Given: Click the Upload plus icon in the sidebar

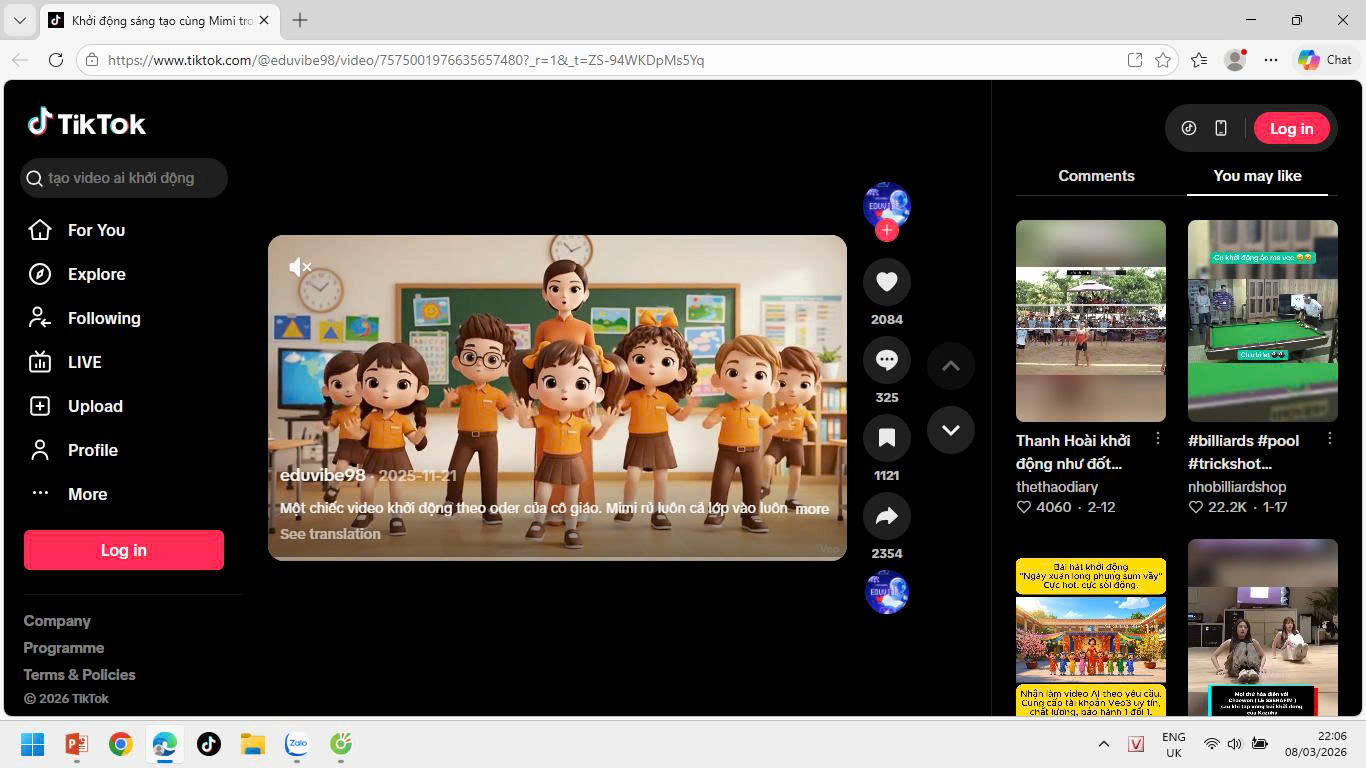Looking at the screenshot, I should click(x=40, y=406).
